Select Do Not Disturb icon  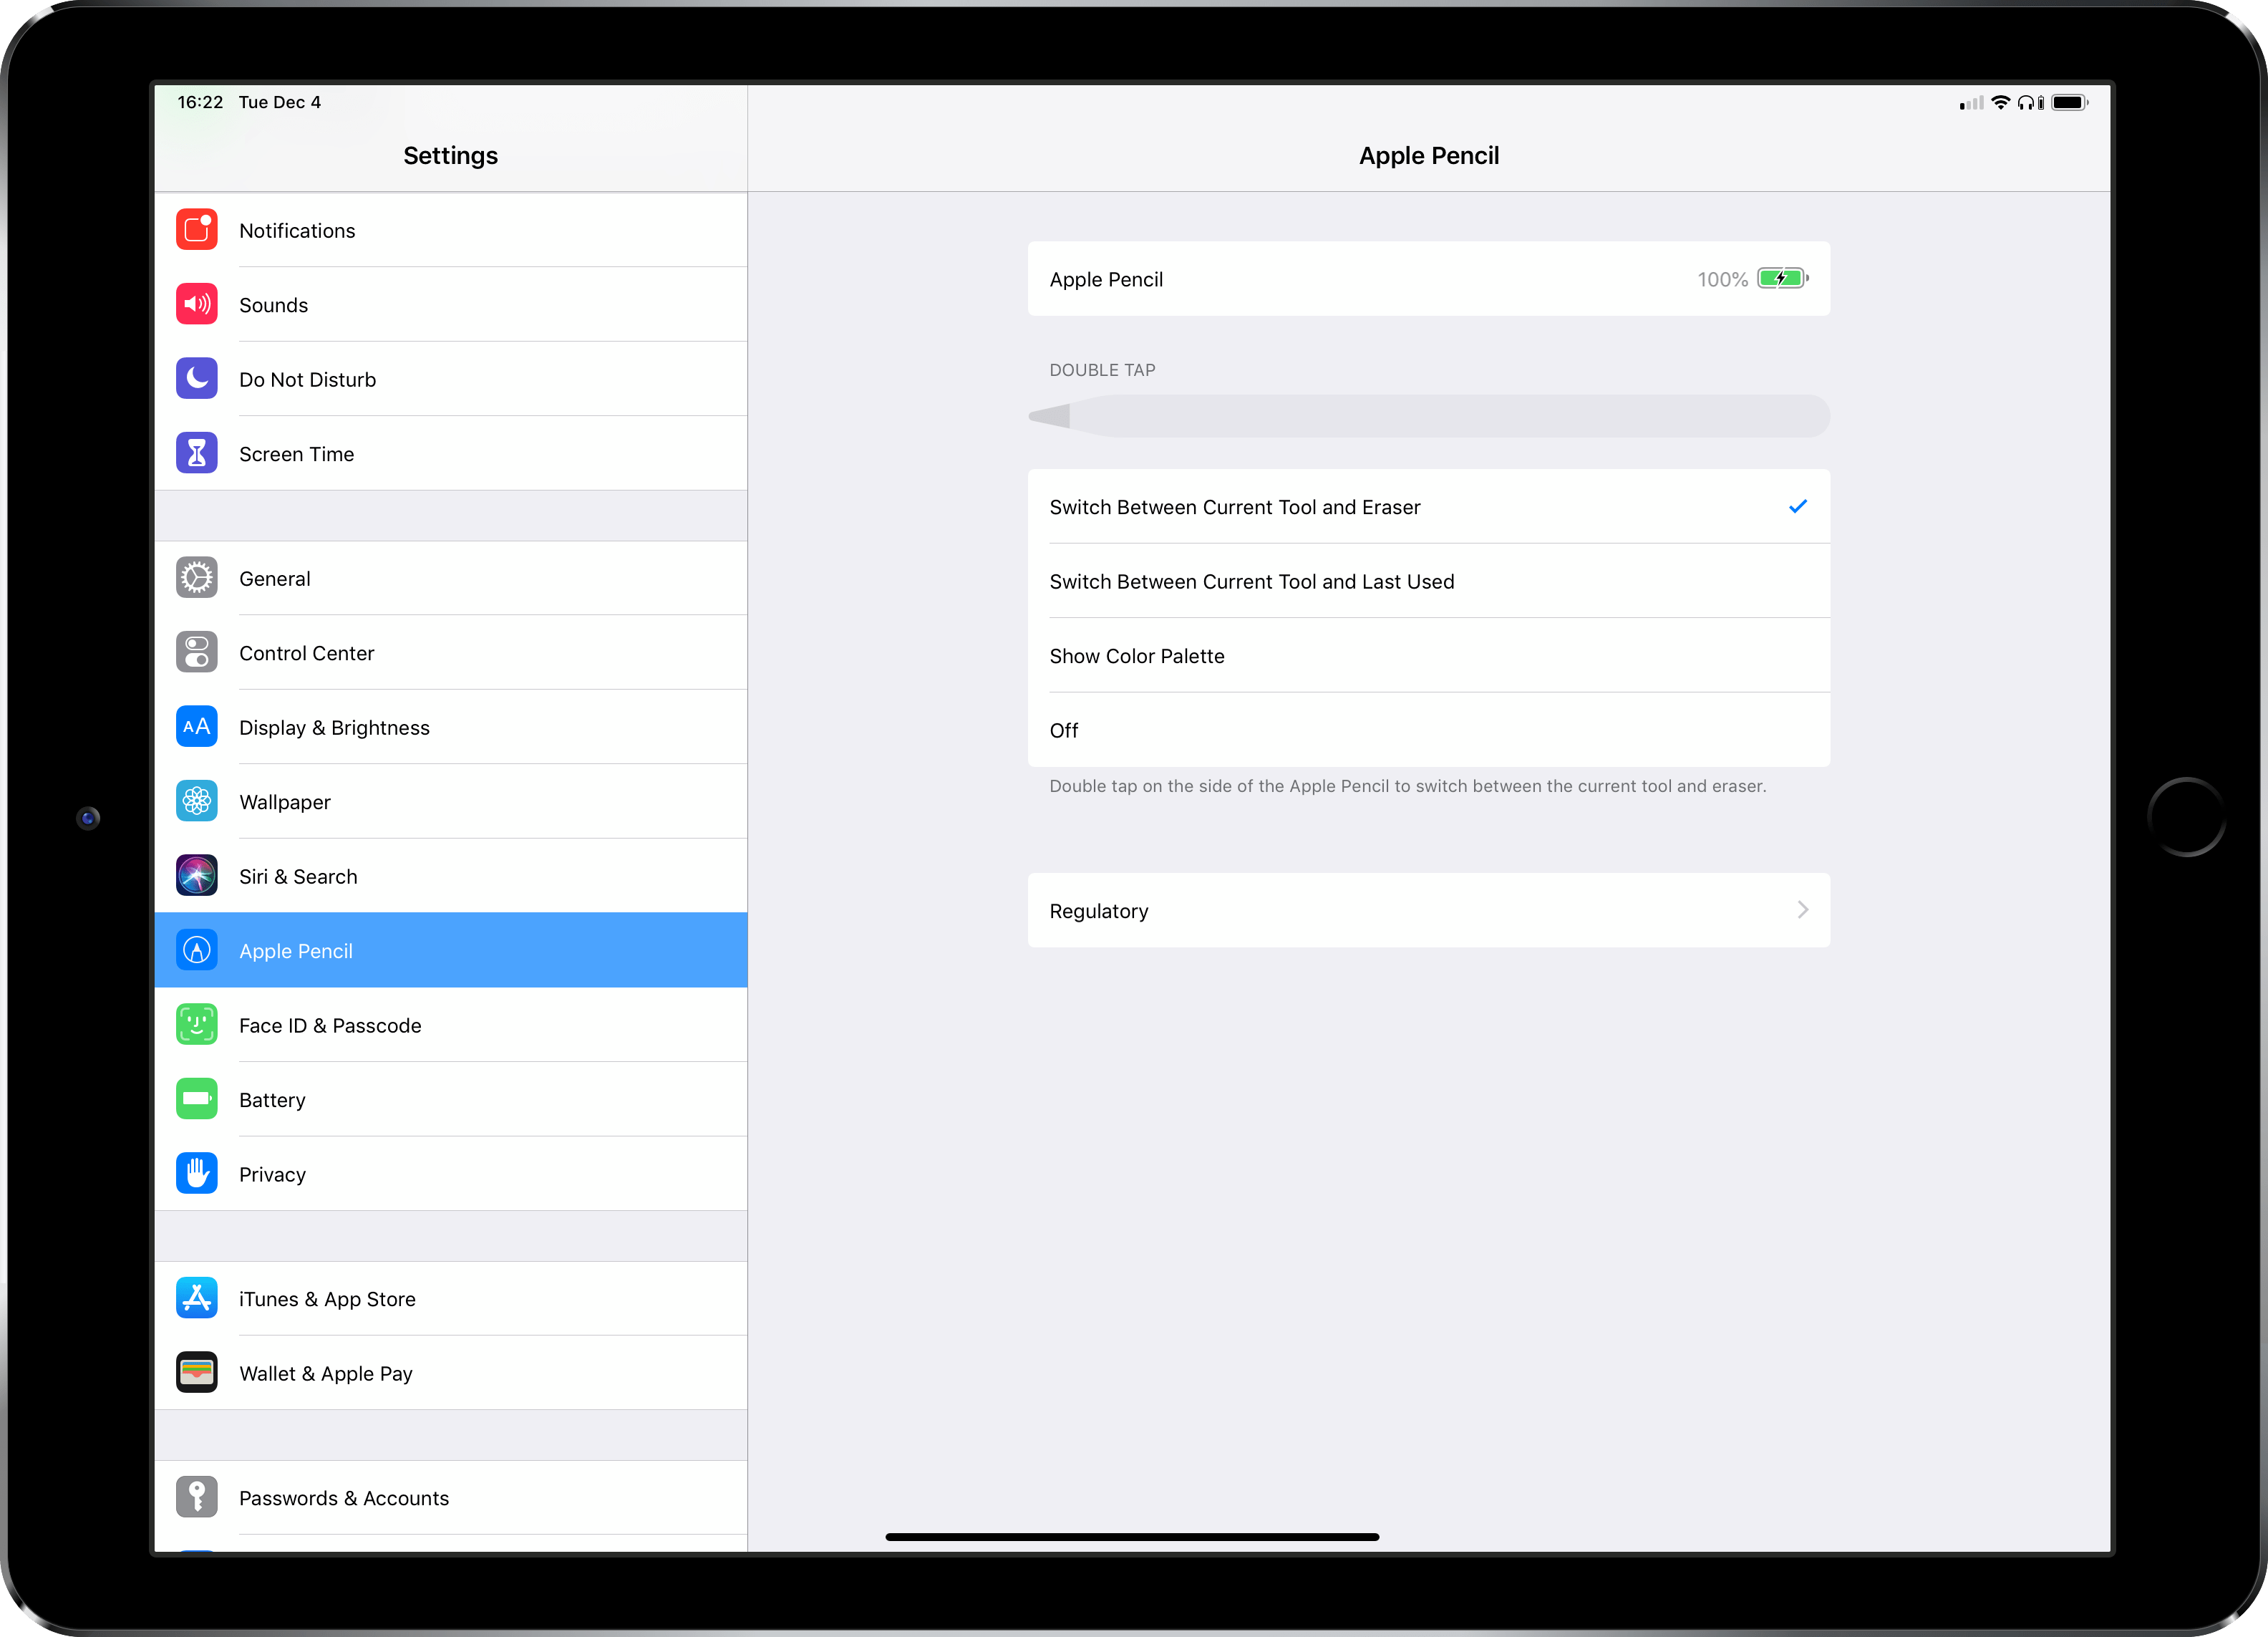point(195,377)
